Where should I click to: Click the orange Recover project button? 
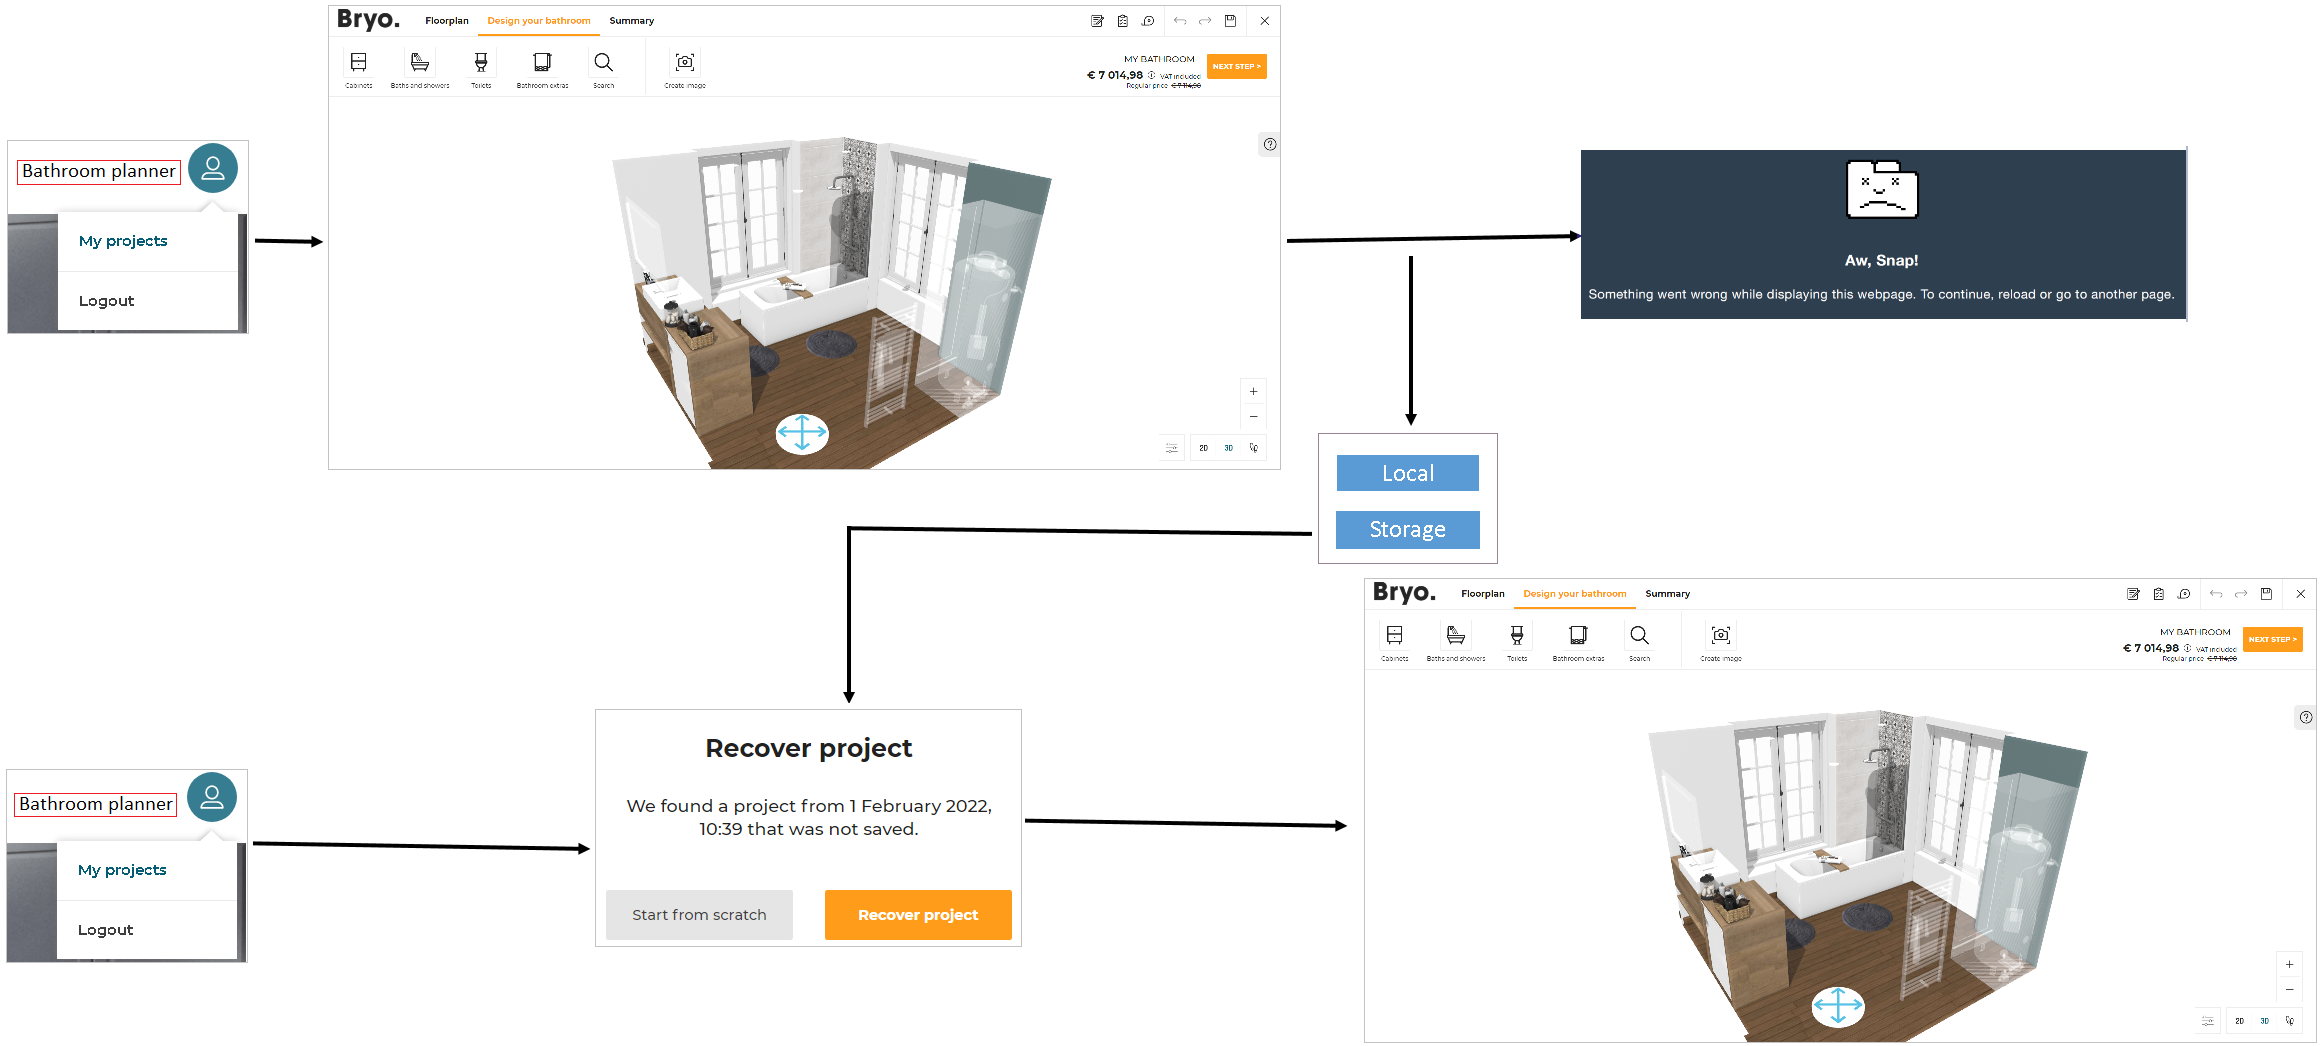point(918,915)
